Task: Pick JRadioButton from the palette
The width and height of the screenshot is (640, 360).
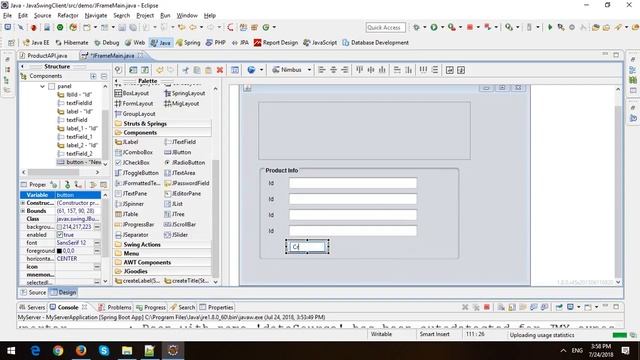Action: click(184, 162)
